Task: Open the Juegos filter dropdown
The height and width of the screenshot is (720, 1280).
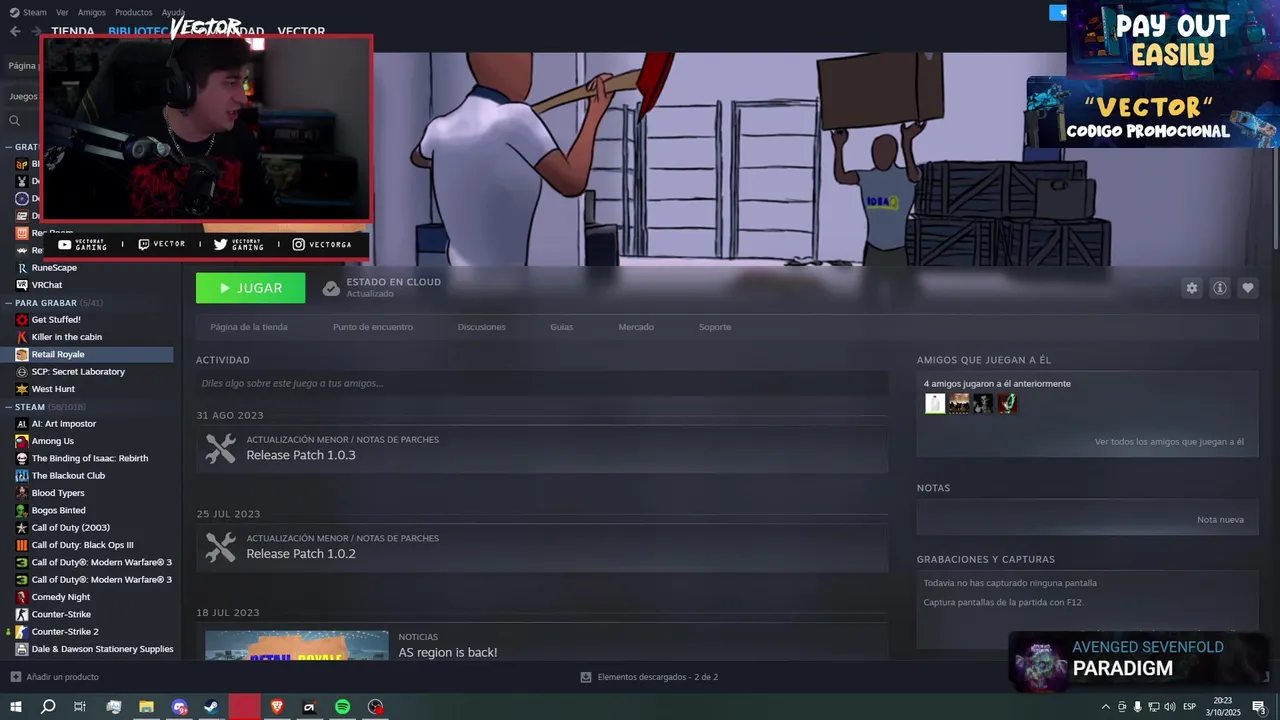Action: pos(23,97)
